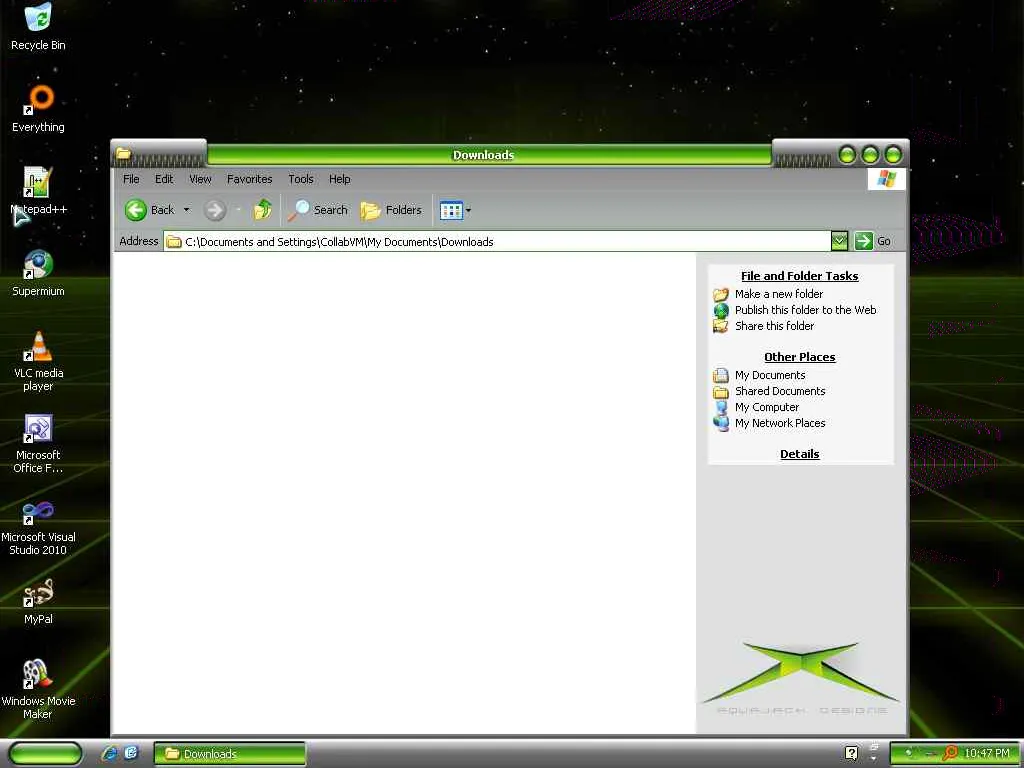Open the Views dropdown arrow
Viewport: 1024px width, 768px height.
tap(468, 210)
